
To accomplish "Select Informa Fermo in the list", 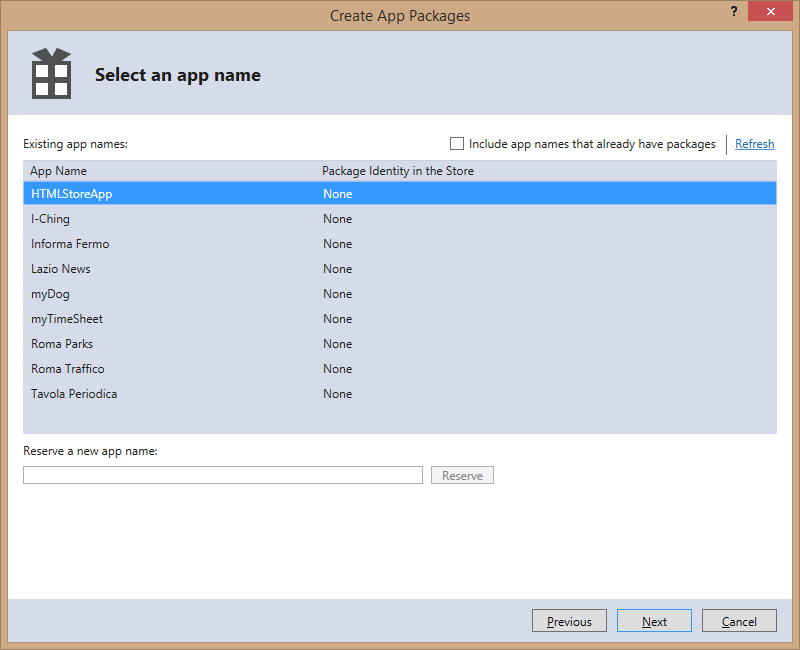I will pyautogui.click(x=70, y=244).
